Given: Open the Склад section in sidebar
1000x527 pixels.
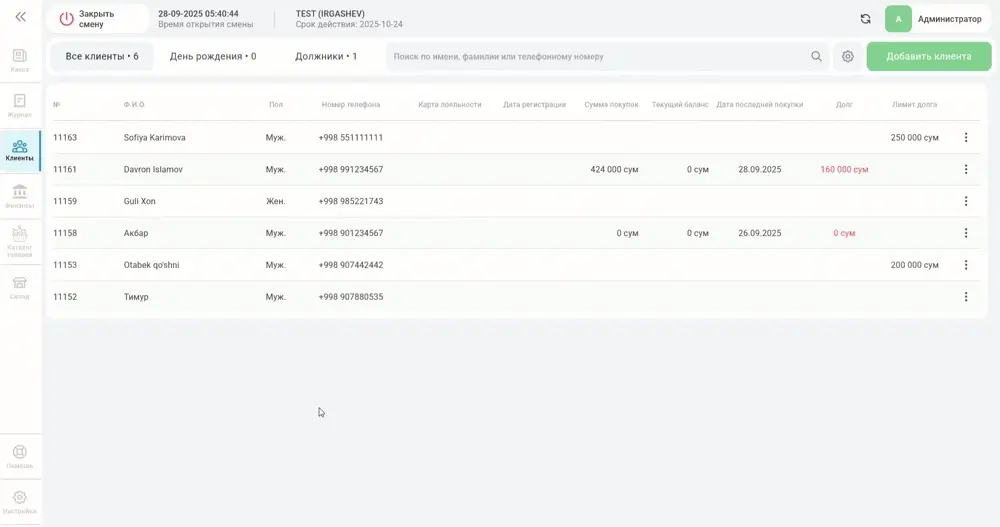Looking at the screenshot, I should tap(20, 287).
